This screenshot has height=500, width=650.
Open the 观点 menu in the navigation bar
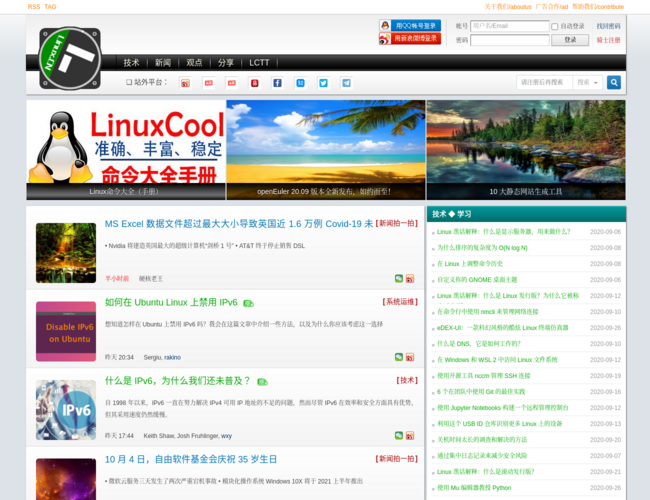point(194,63)
